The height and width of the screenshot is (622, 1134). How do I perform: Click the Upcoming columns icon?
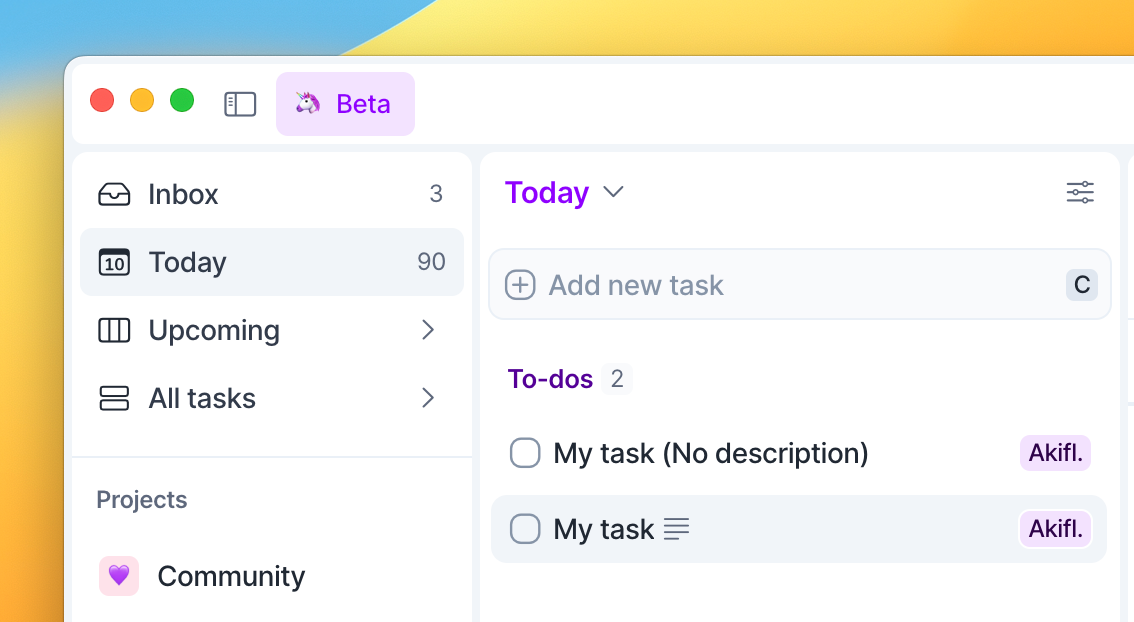point(114,330)
